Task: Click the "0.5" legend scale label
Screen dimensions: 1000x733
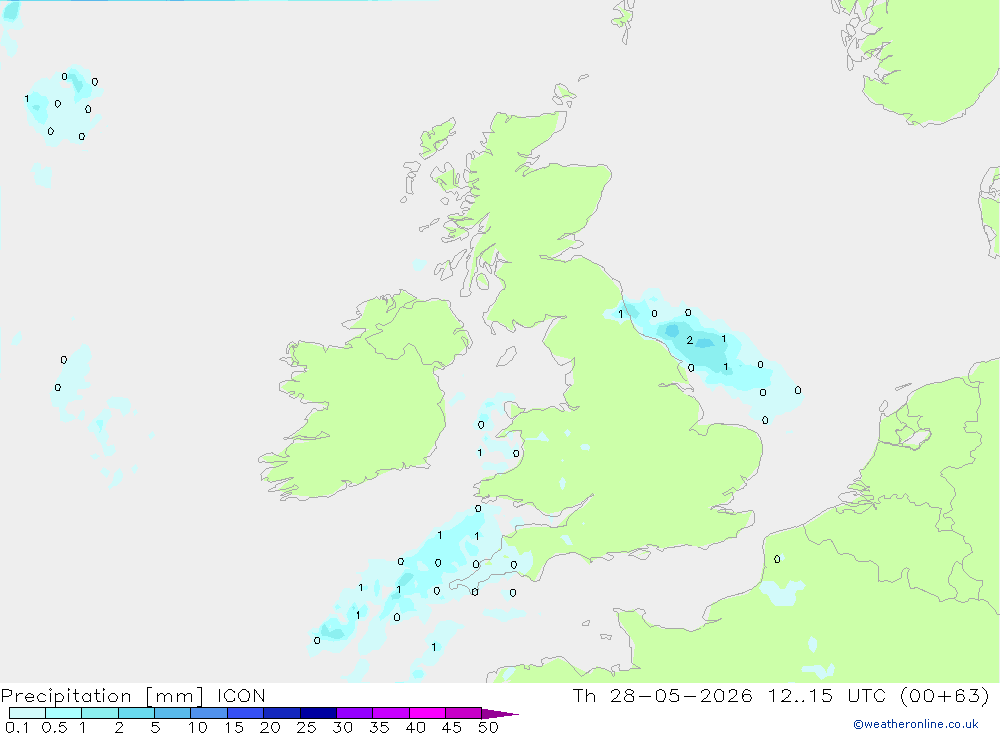Action: point(54,727)
